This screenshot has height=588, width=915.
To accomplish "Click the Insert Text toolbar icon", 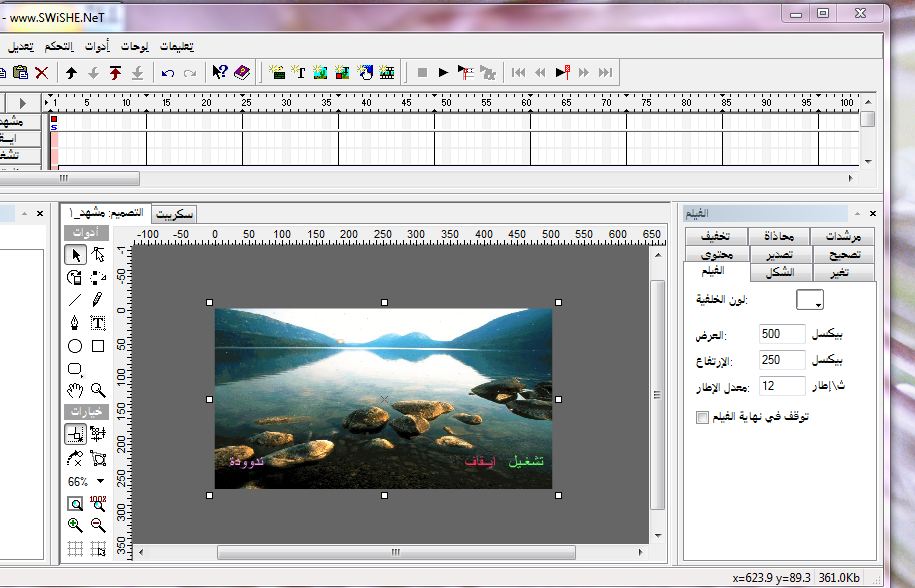I will pos(298,72).
